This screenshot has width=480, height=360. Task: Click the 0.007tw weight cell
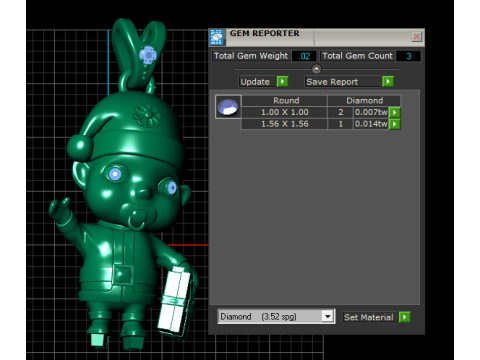click(x=371, y=112)
